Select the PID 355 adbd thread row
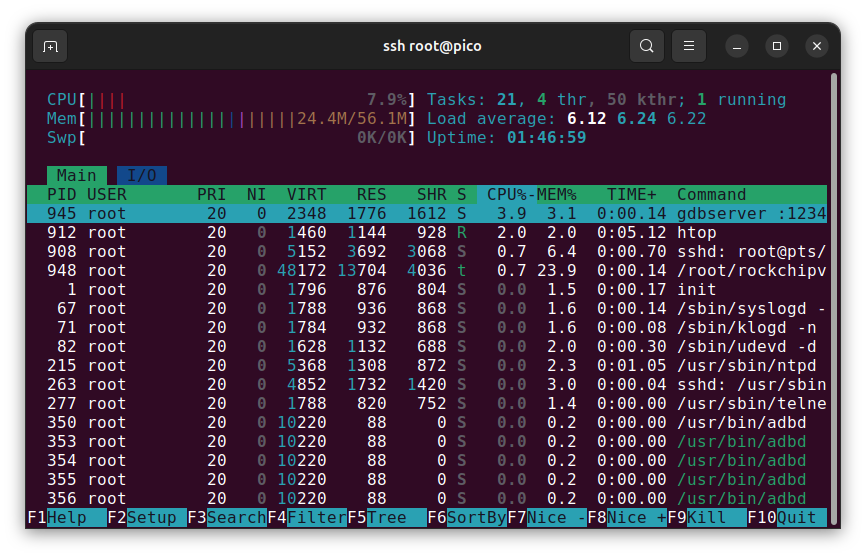Screen dimensions: 866x557 coord(427,480)
